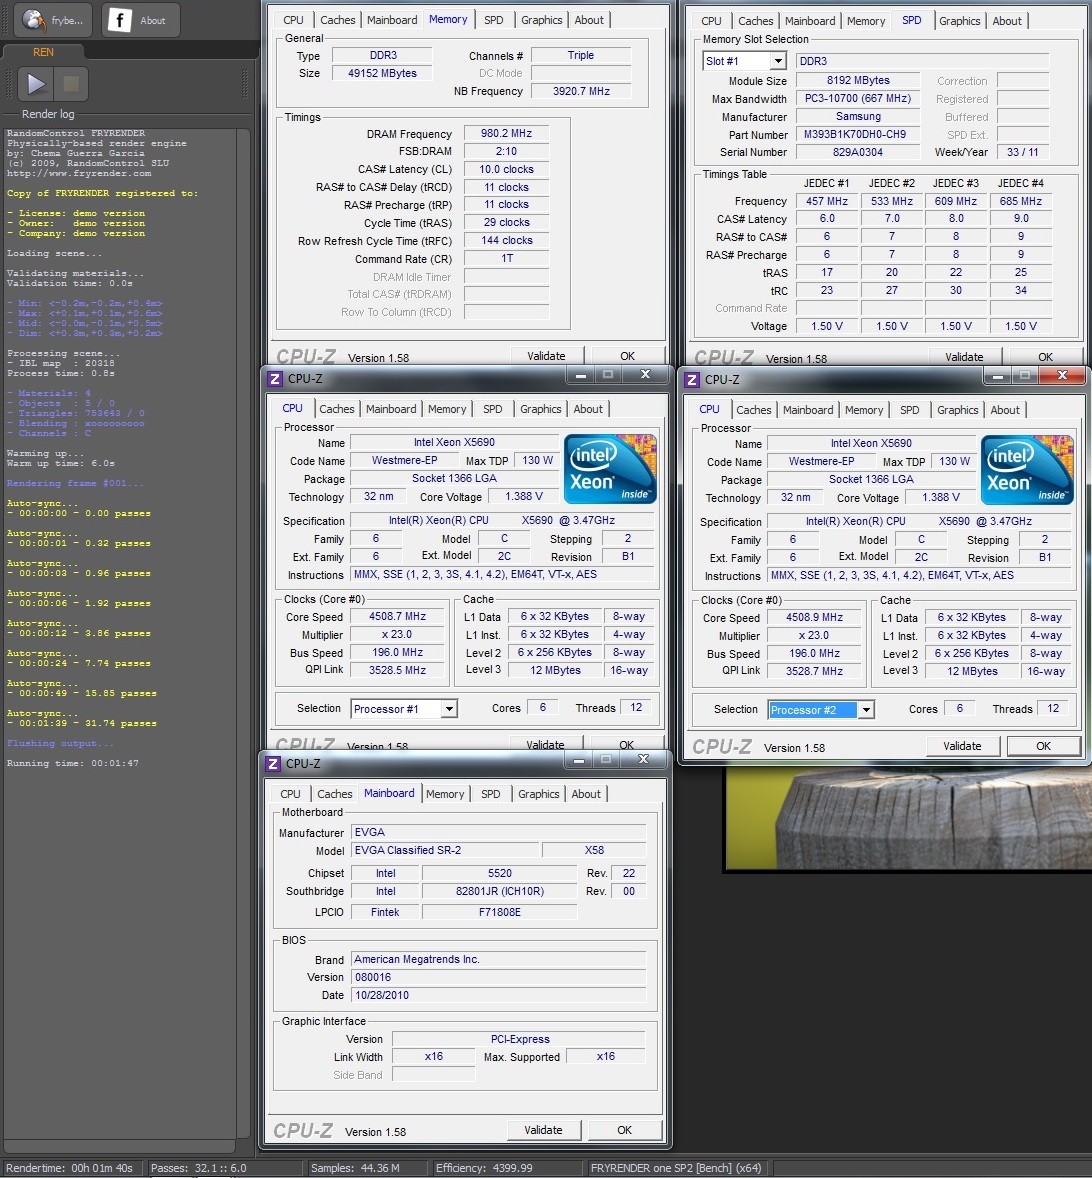
Task: Click the stop render button
Action: click(71, 84)
